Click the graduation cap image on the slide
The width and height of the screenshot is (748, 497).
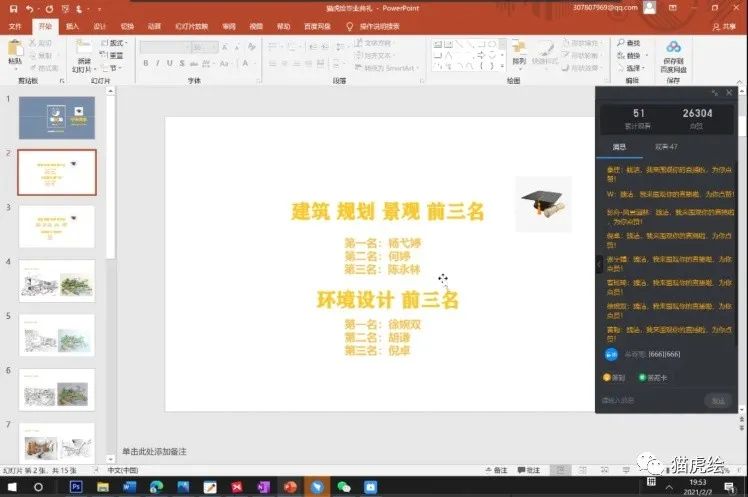[543, 204]
